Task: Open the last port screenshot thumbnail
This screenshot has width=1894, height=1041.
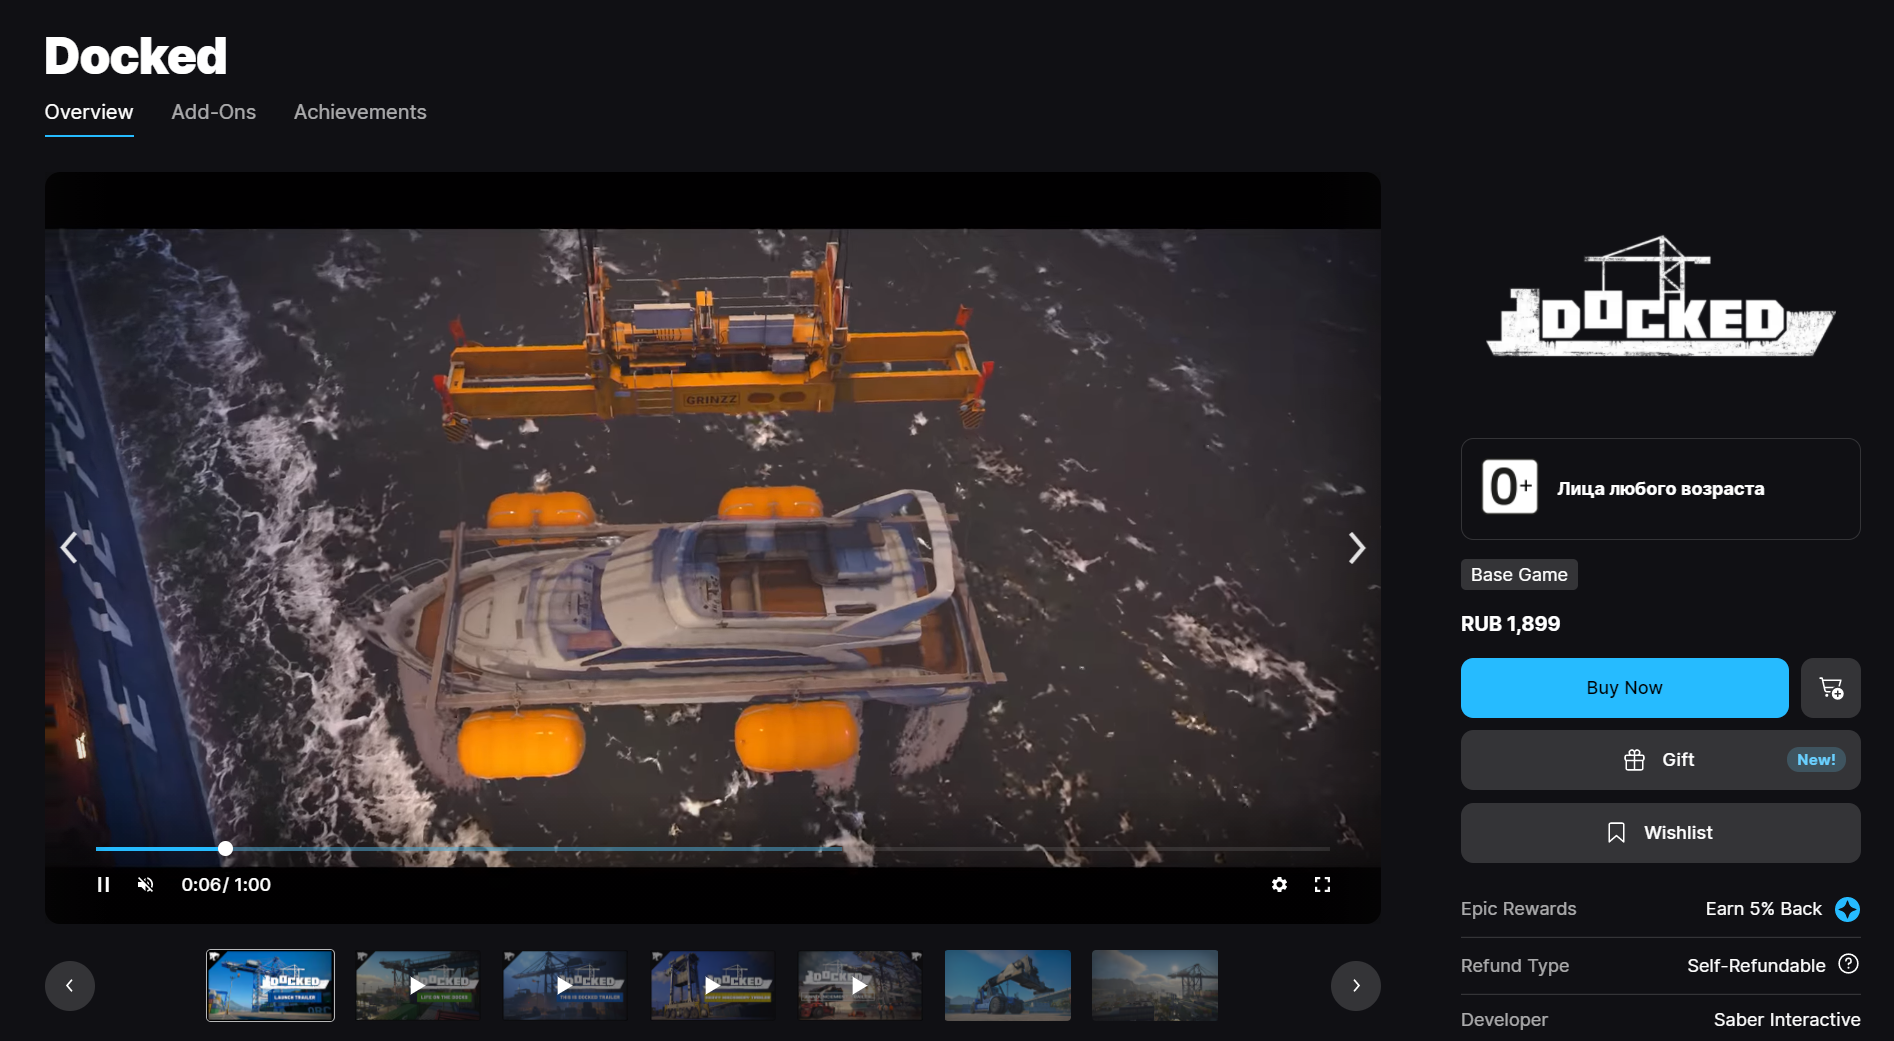Action: pyautogui.click(x=1155, y=985)
